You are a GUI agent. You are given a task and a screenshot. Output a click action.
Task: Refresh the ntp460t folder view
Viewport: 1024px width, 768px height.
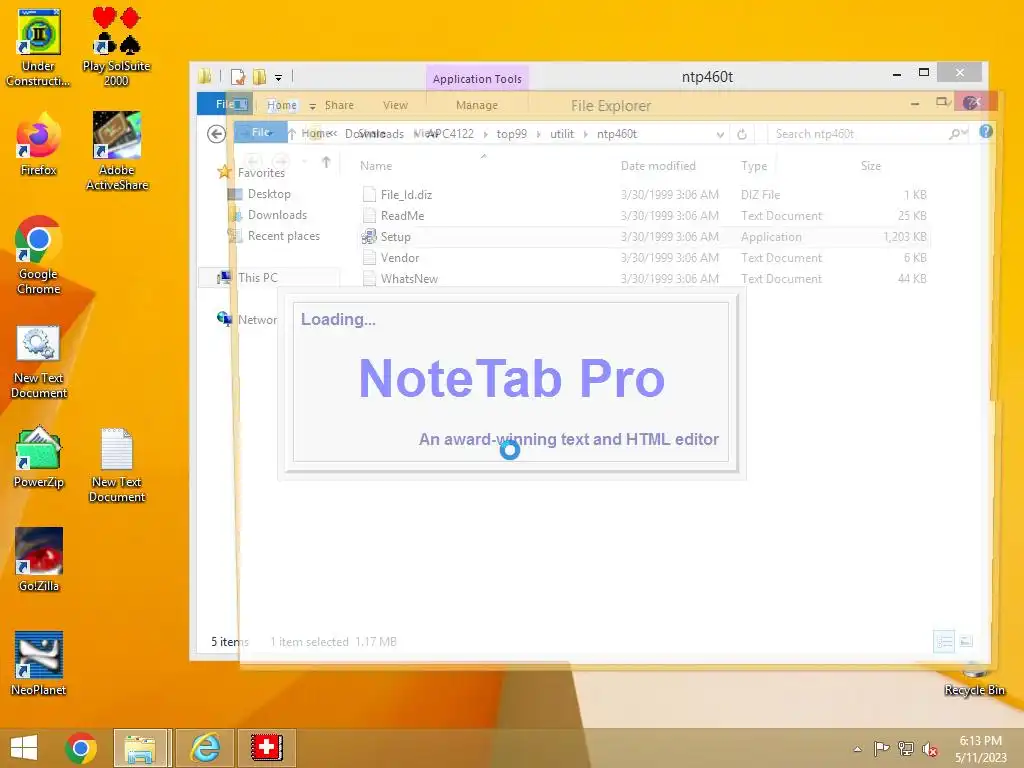[742, 134]
